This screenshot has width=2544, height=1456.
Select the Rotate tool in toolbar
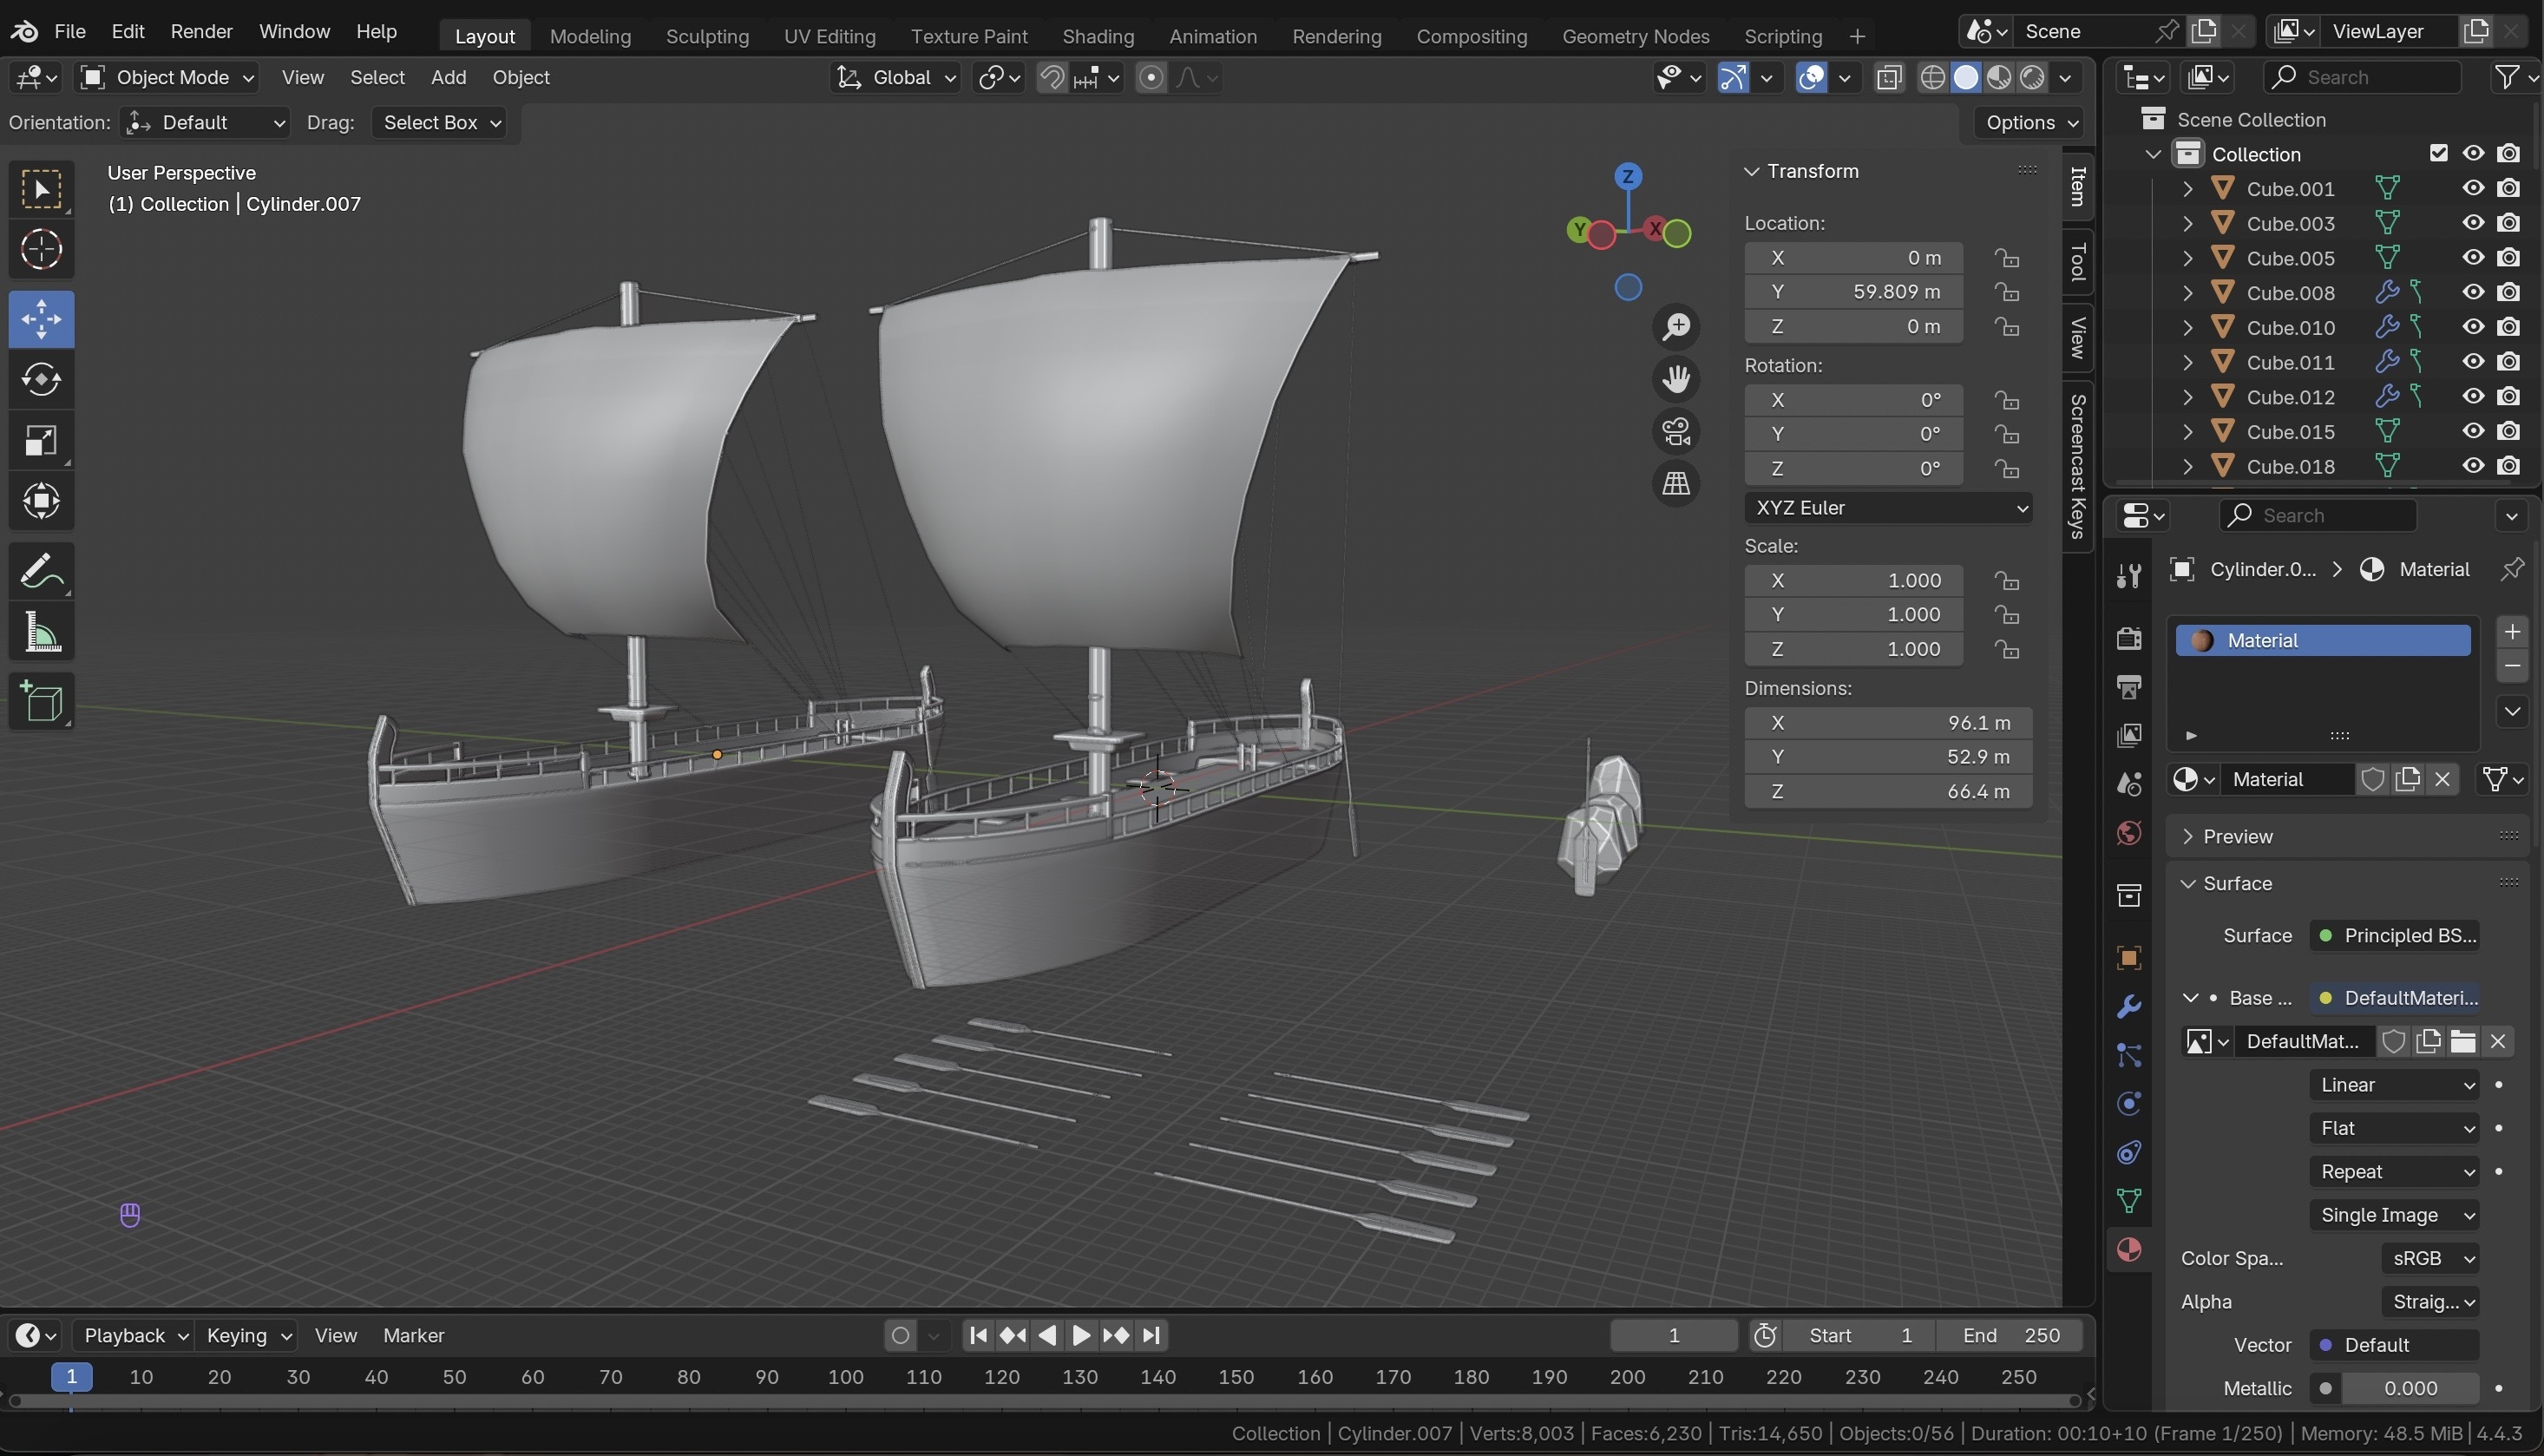(41, 379)
